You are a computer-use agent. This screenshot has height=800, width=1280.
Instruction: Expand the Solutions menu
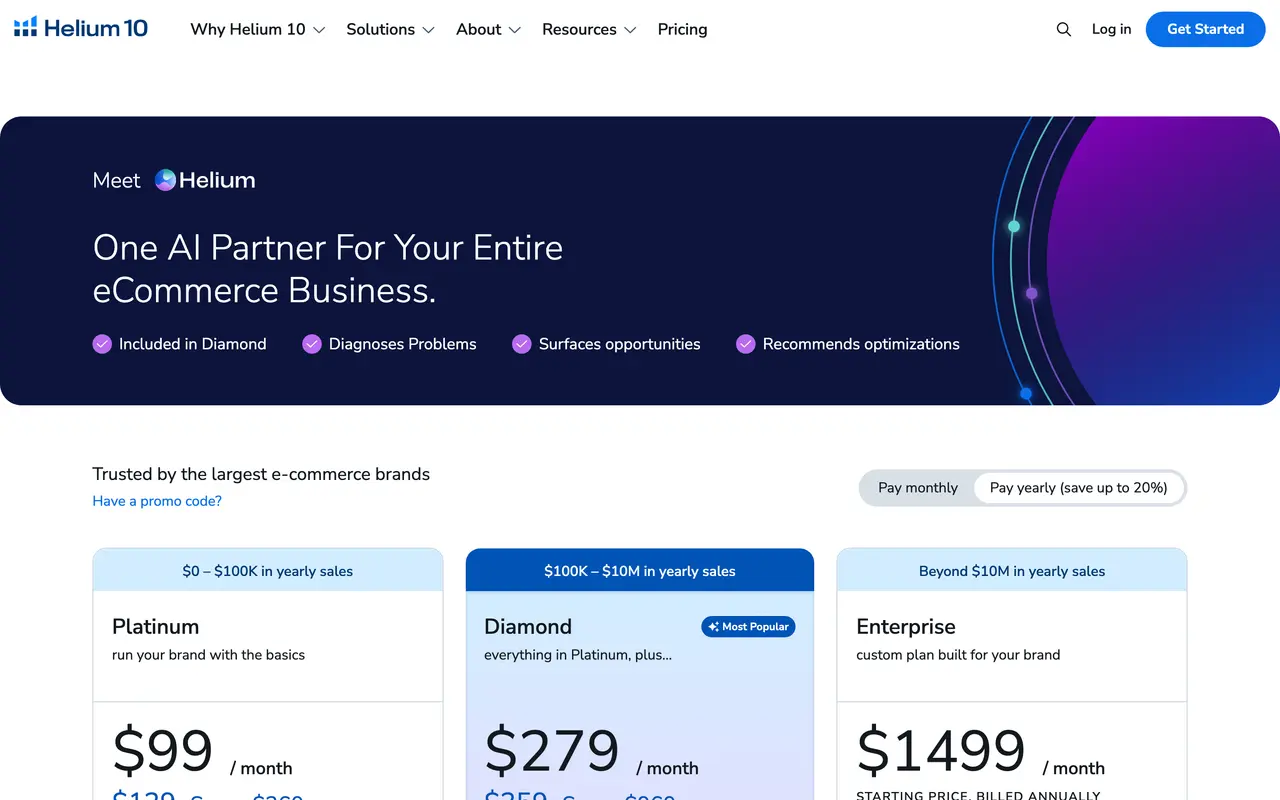(x=390, y=29)
